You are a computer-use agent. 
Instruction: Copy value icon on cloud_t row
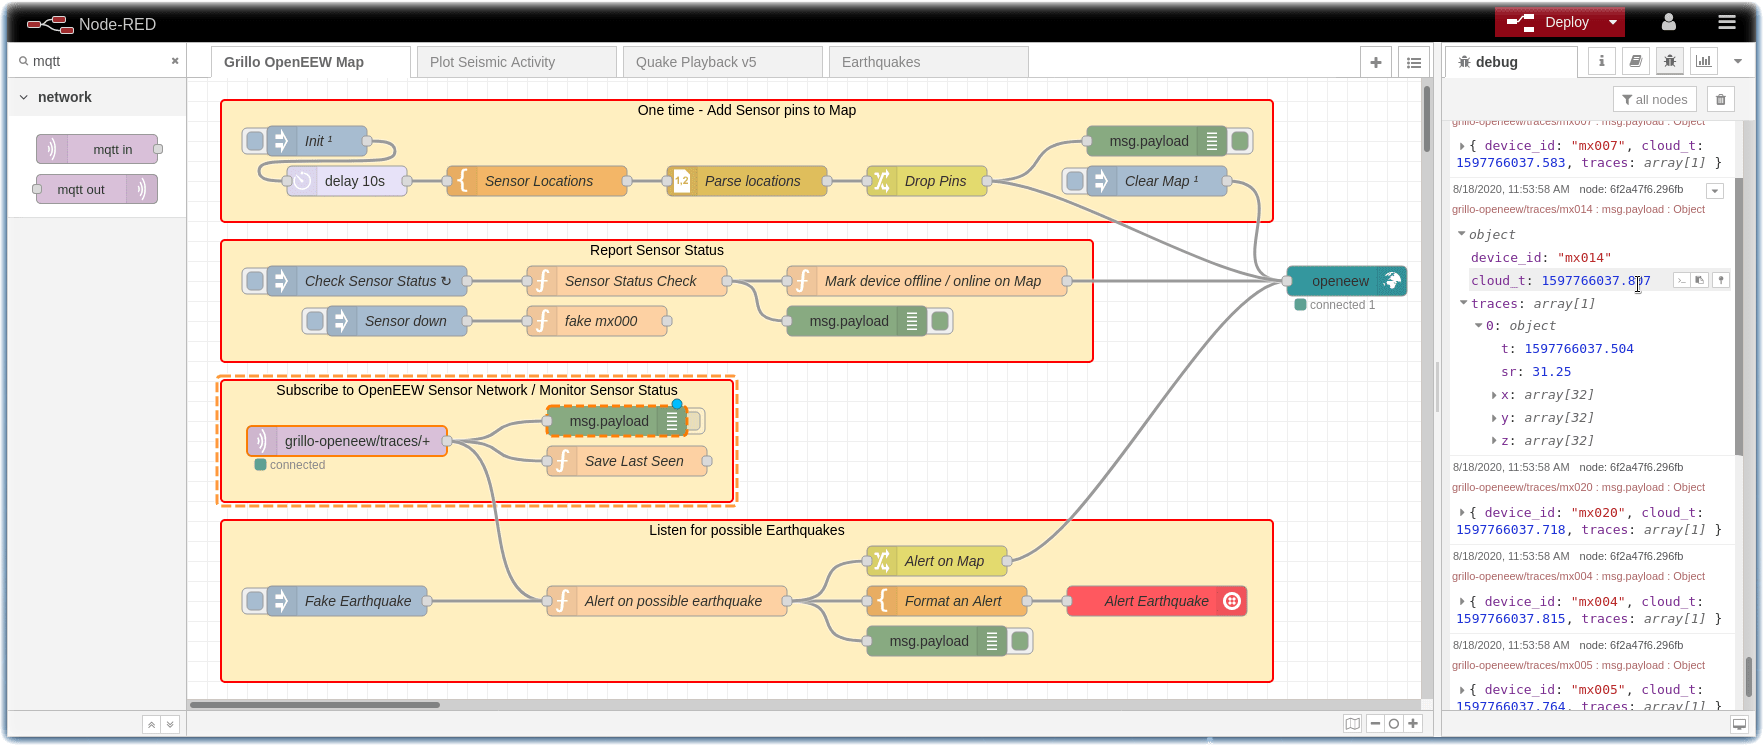(x=1700, y=280)
